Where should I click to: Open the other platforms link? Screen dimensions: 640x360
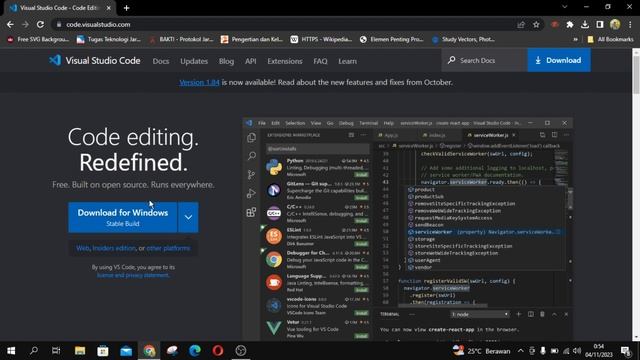coord(168,248)
